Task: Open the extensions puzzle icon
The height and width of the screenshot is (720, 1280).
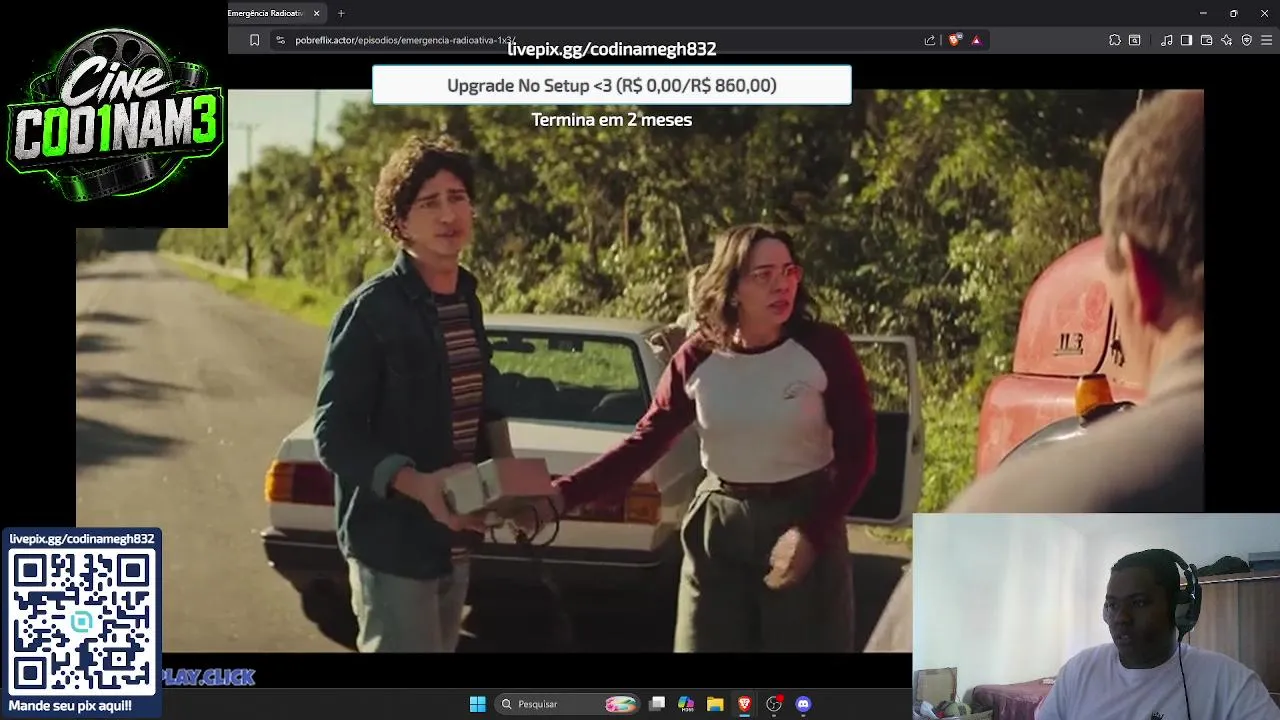Action: click(x=1115, y=40)
